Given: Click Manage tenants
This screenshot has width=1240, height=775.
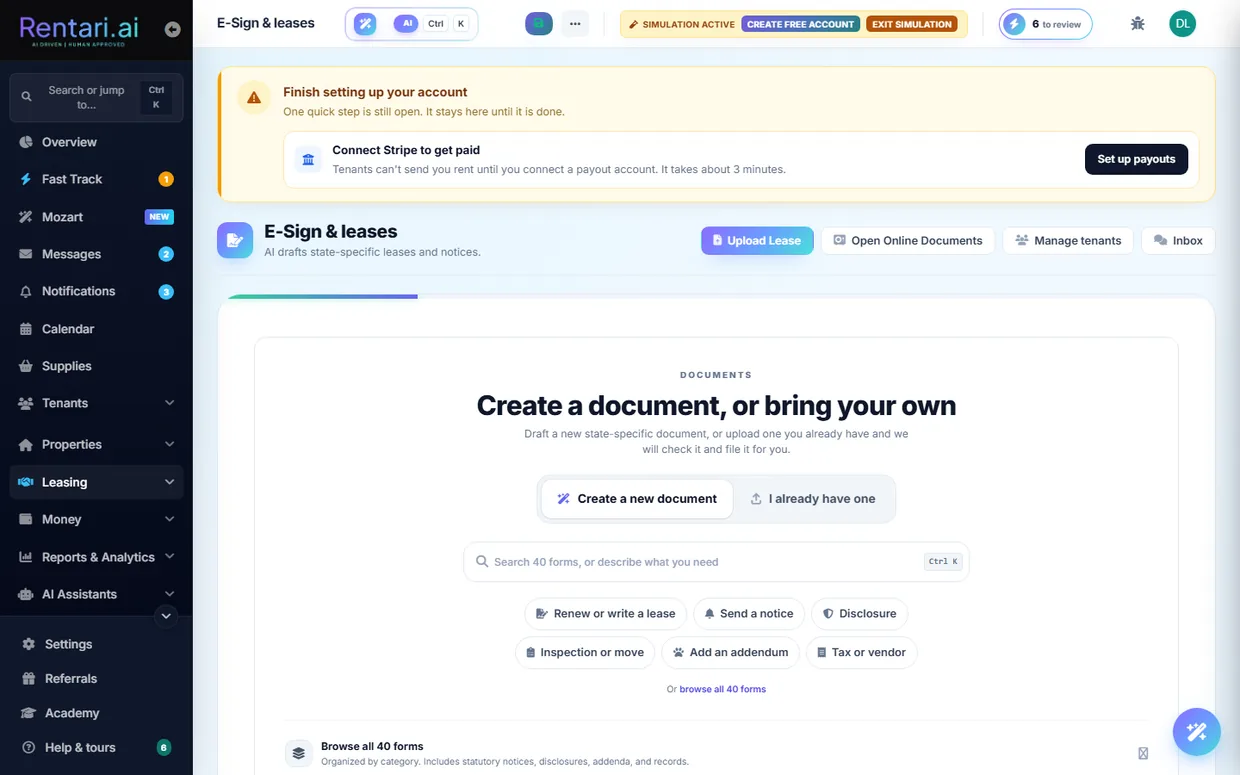Looking at the screenshot, I should tap(1068, 240).
